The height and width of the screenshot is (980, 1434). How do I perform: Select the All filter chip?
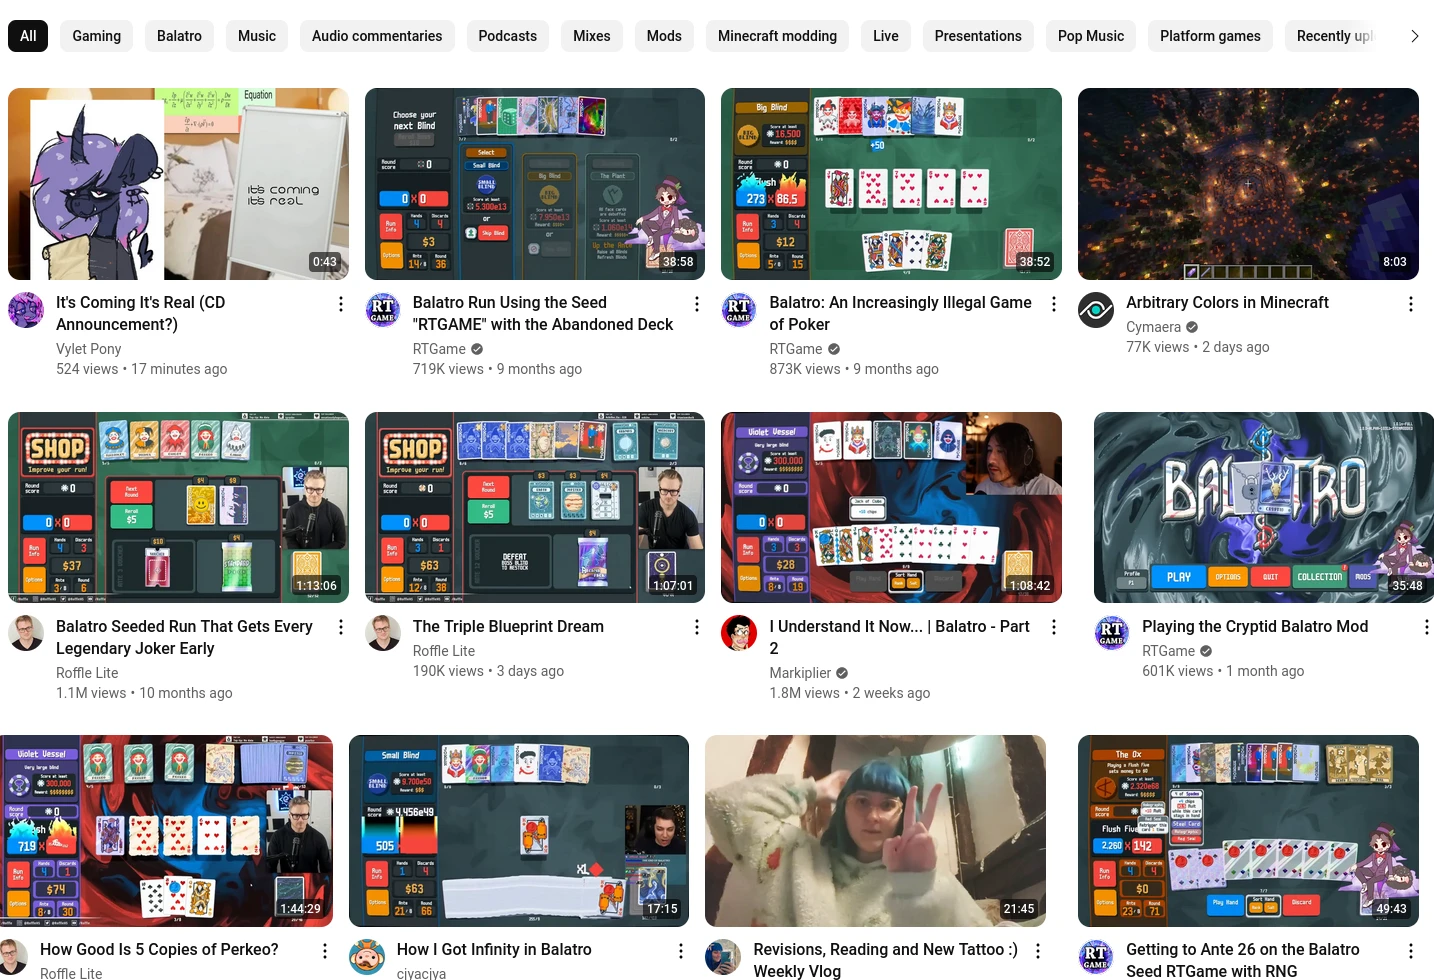click(x=28, y=36)
